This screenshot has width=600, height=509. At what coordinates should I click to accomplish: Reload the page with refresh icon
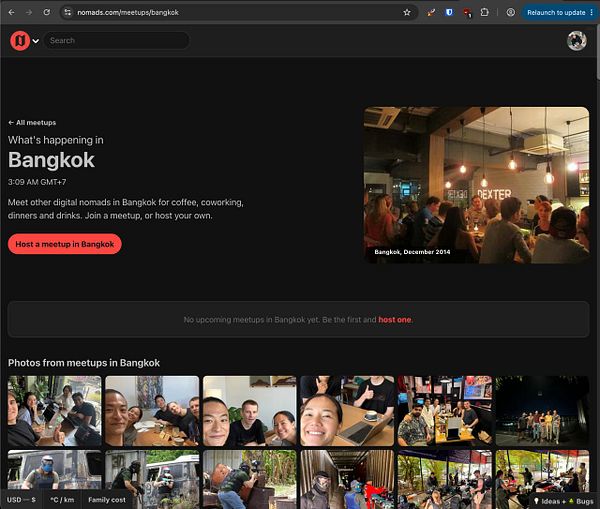47,12
